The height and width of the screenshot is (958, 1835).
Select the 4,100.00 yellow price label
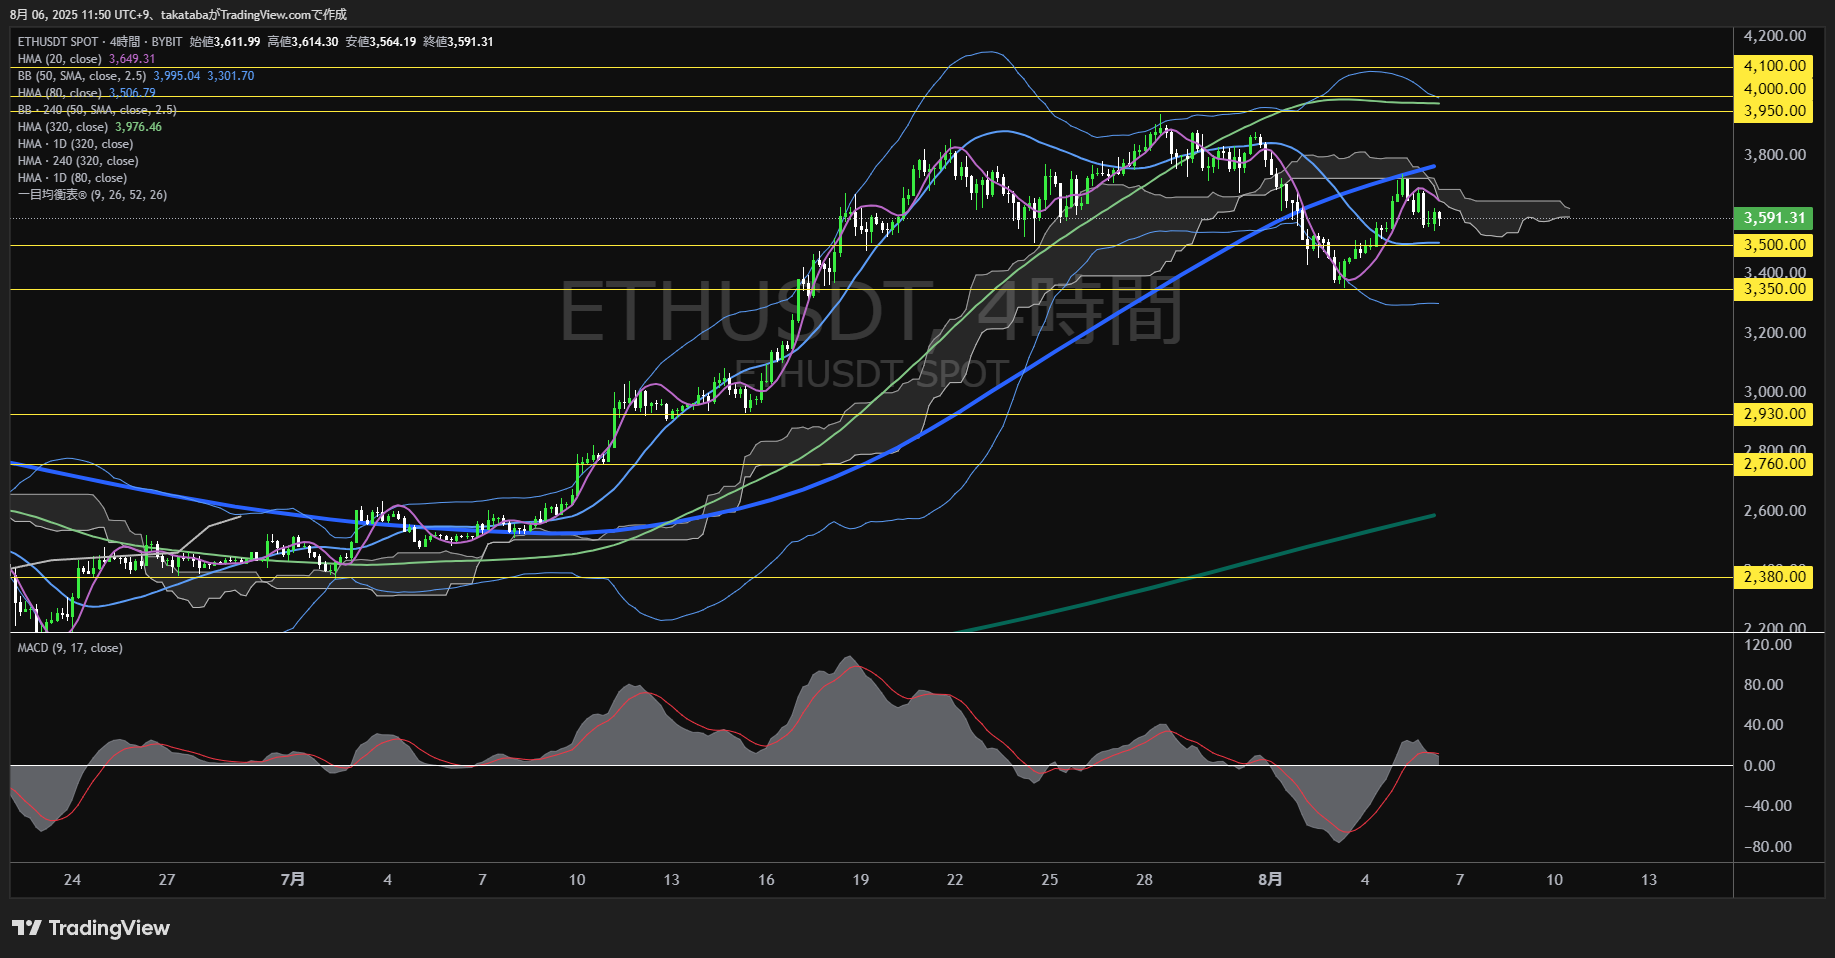click(x=1773, y=66)
